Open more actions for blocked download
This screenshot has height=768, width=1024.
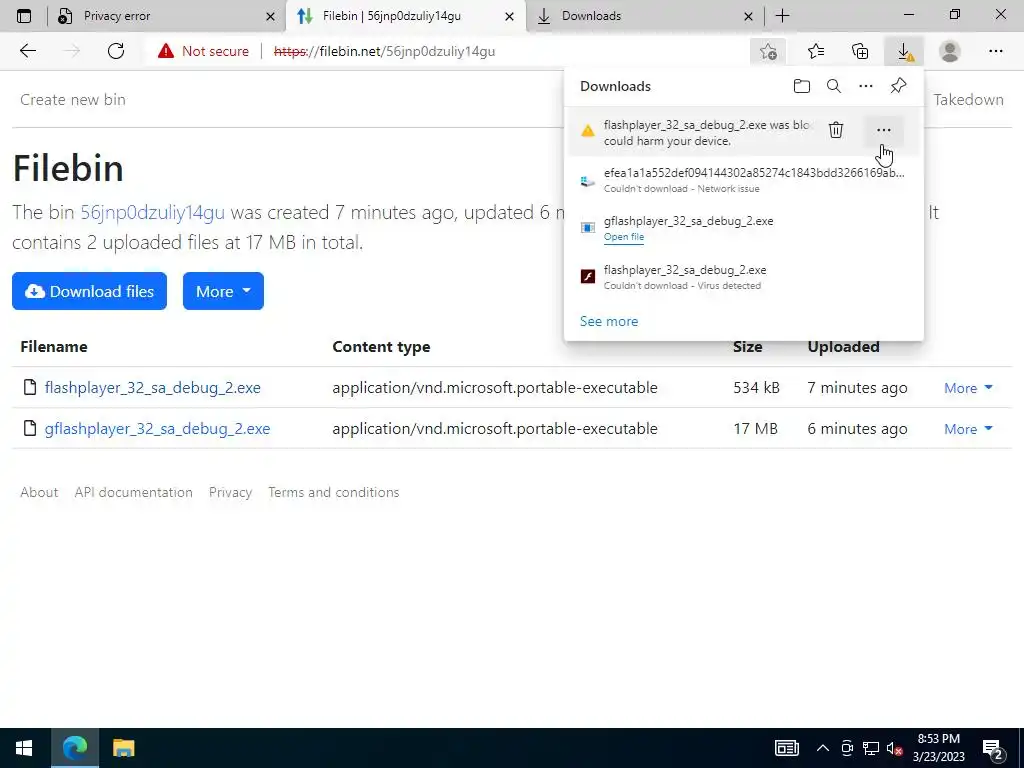click(x=884, y=130)
